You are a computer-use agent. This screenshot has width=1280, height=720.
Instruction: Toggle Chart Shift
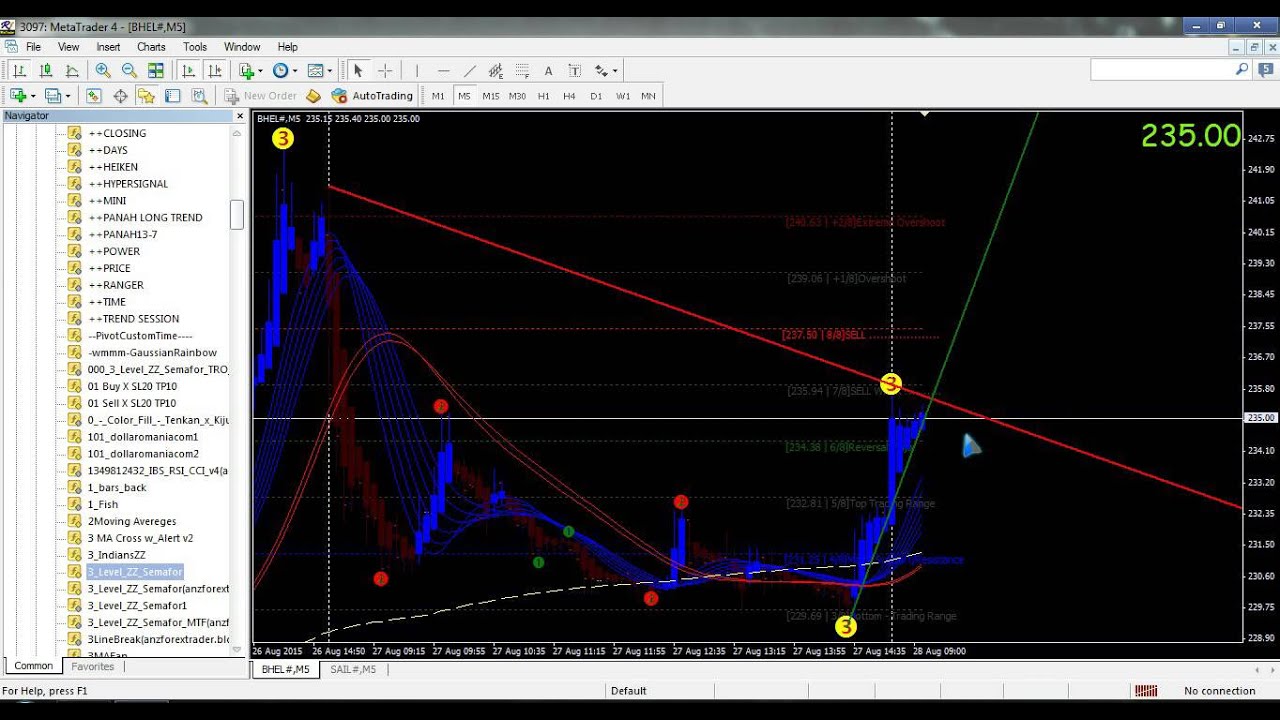(214, 70)
